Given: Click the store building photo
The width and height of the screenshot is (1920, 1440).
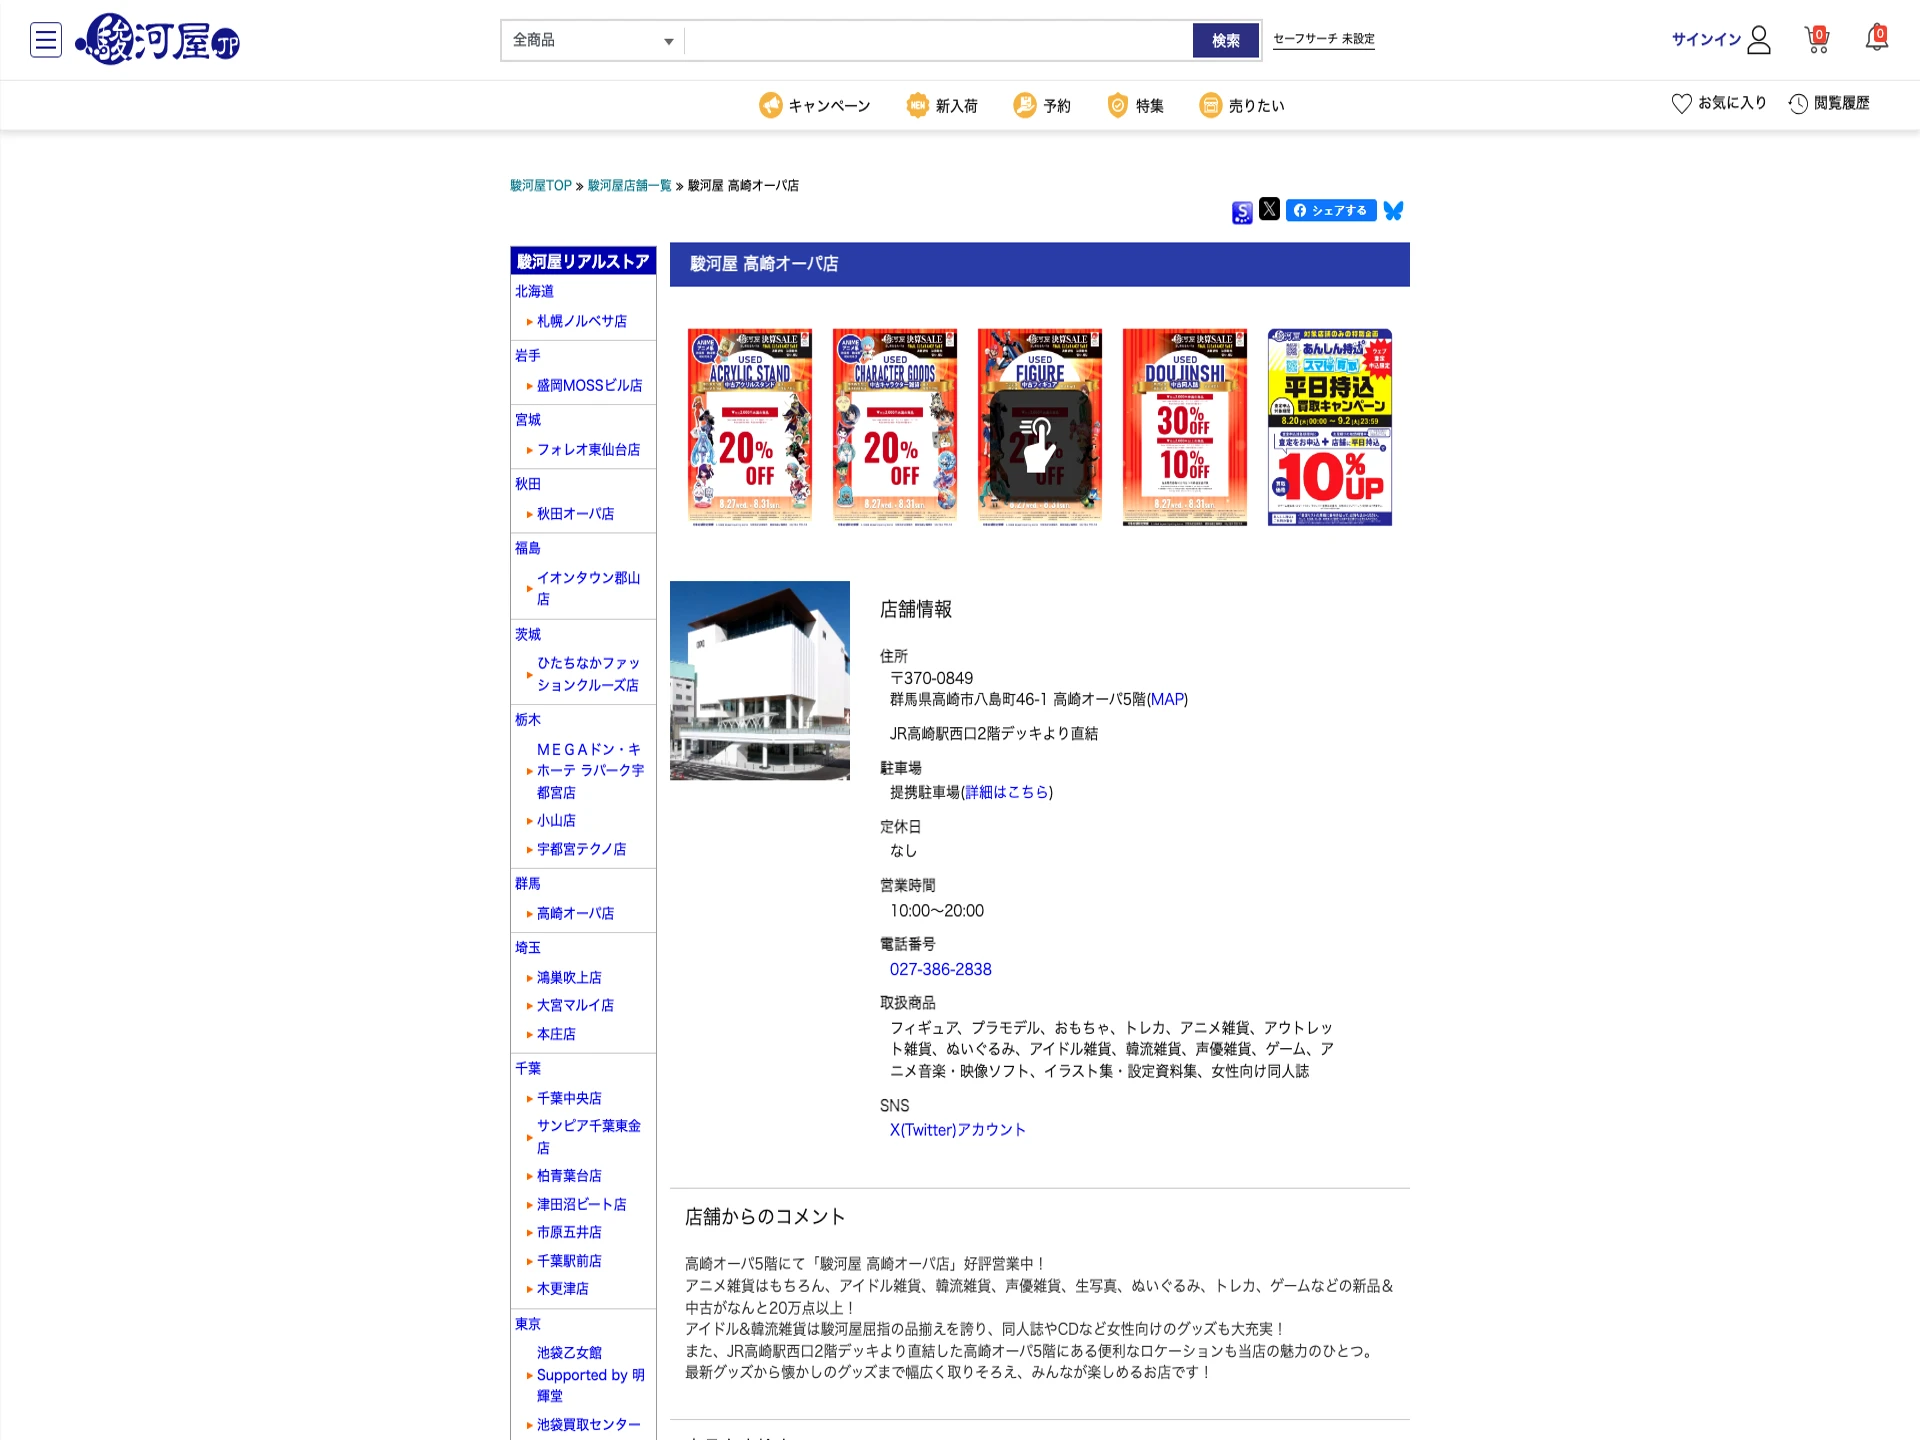Looking at the screenshot, I should pos(760,680).
